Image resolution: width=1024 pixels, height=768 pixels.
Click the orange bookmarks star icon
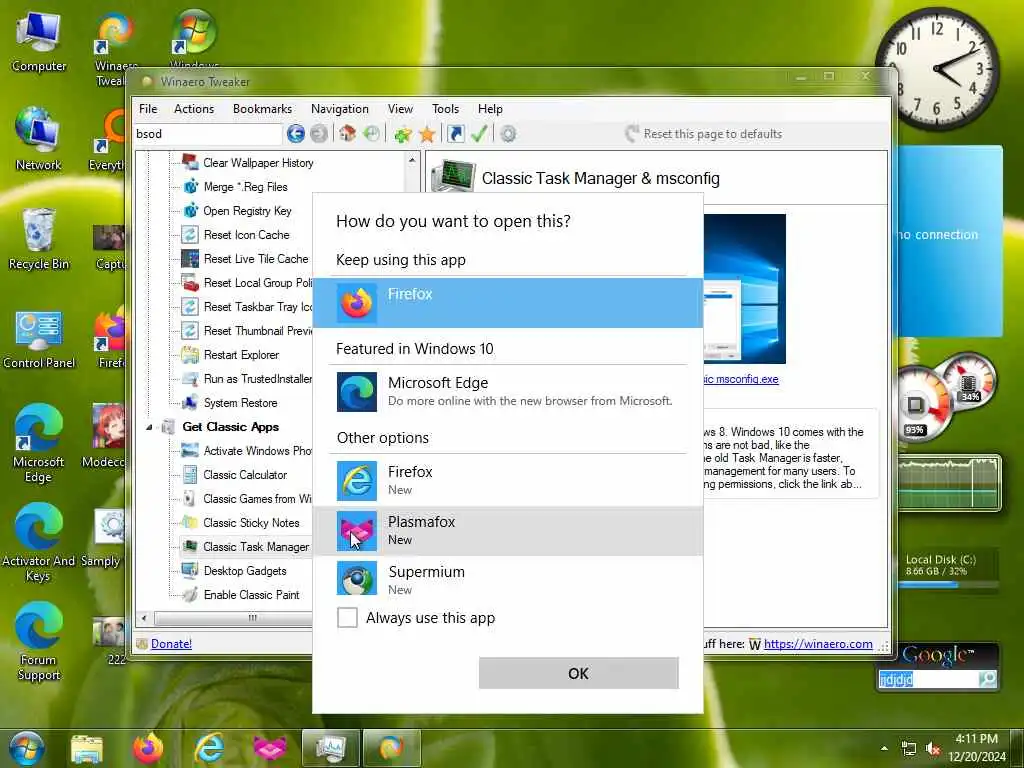click(x=427, y=134)
